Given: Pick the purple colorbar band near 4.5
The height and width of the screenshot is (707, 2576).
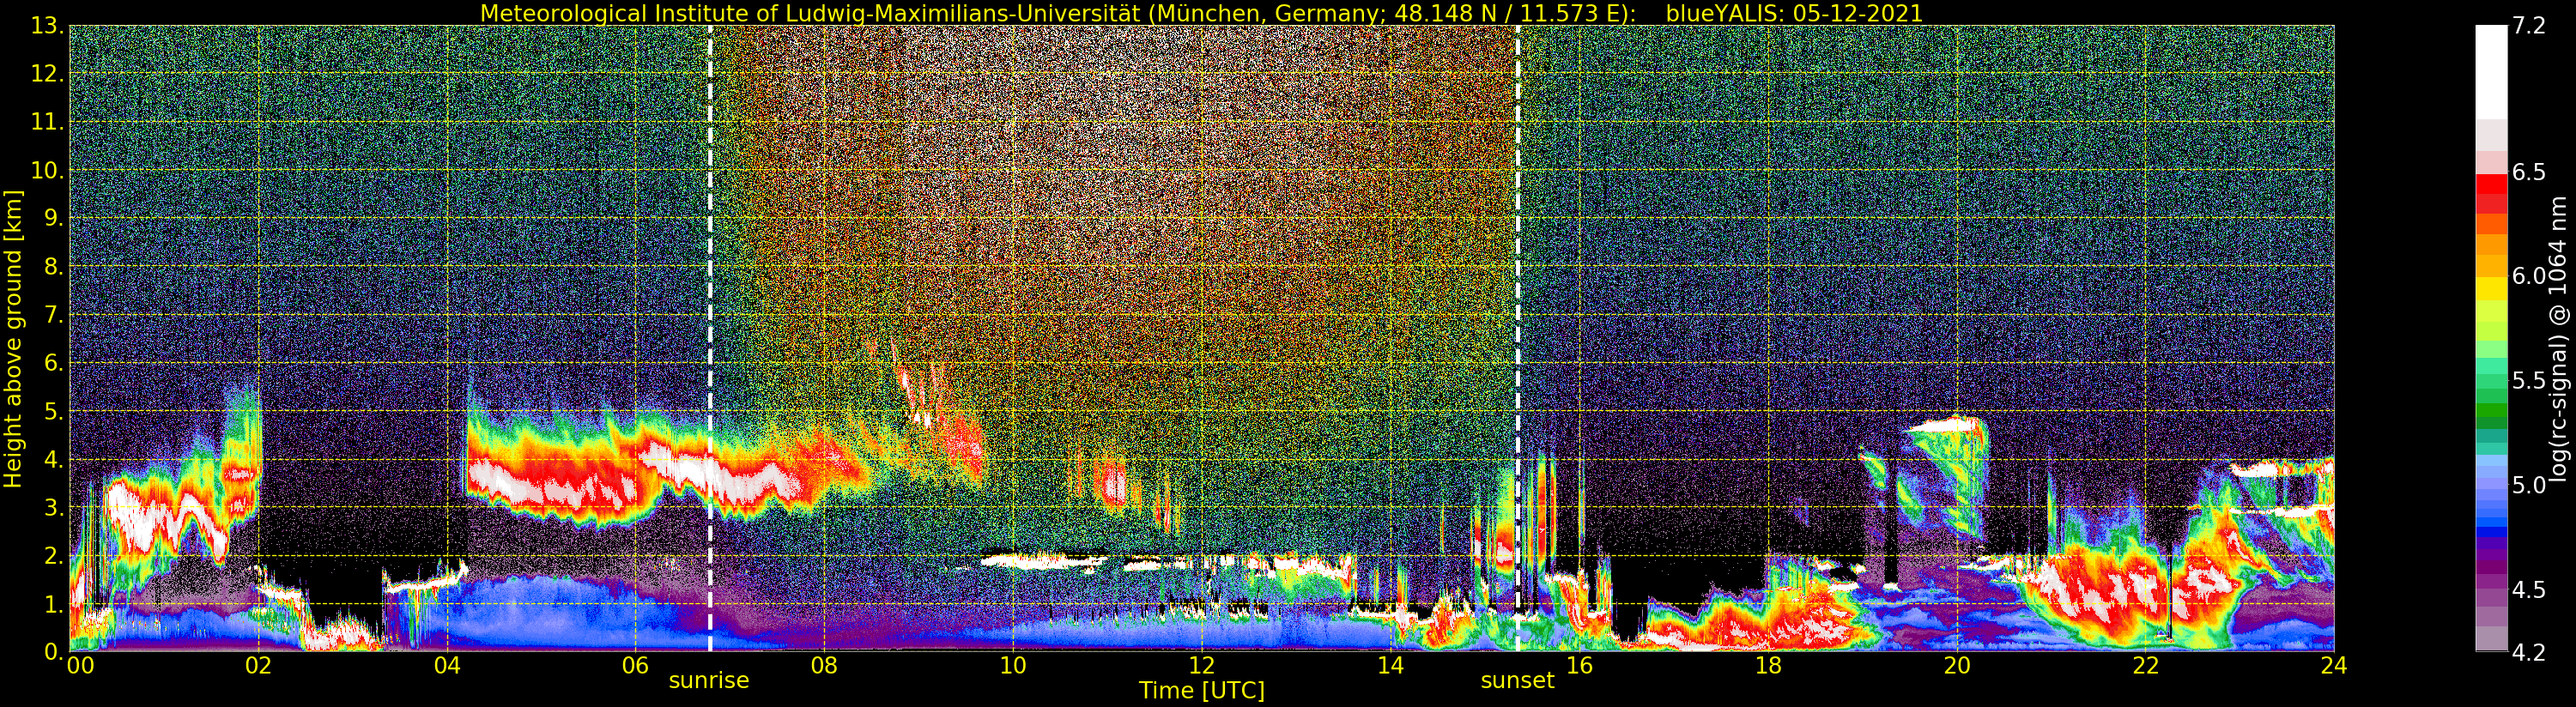Looking at the screenshot, I should point(2491,590).
